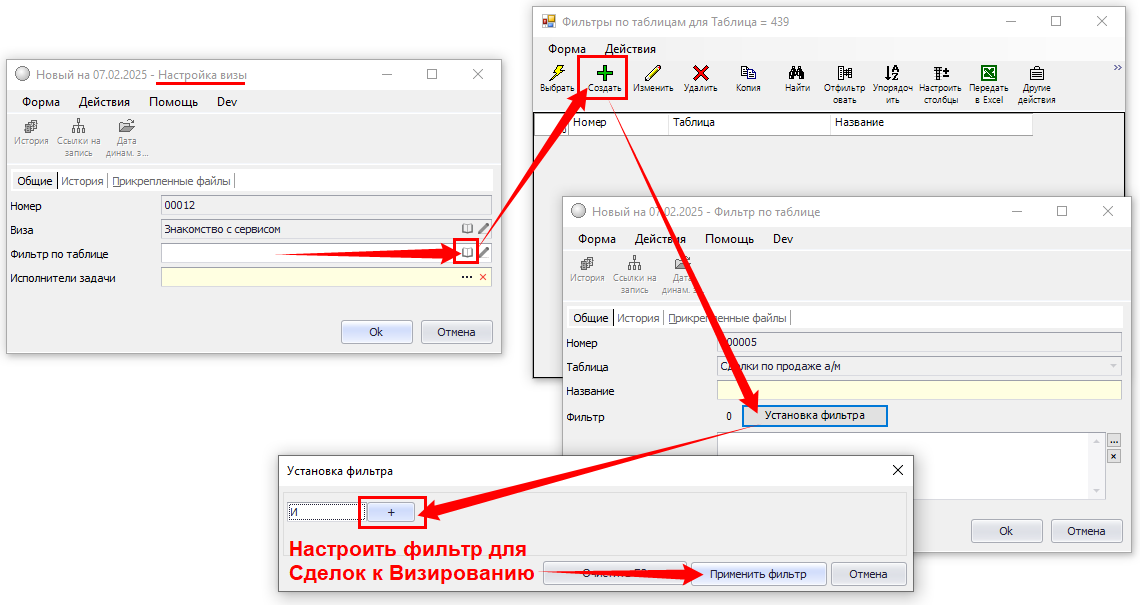
Task: Open the Настроить столбцы tool
Action: pyautogui.click(x=940, y=75)
